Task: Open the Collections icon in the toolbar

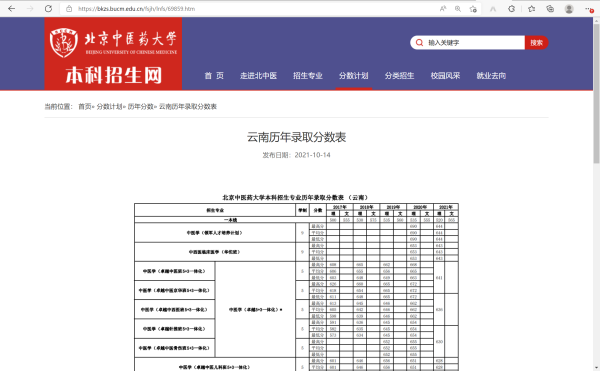Action: pyautogui.click(x=550, y=9)
